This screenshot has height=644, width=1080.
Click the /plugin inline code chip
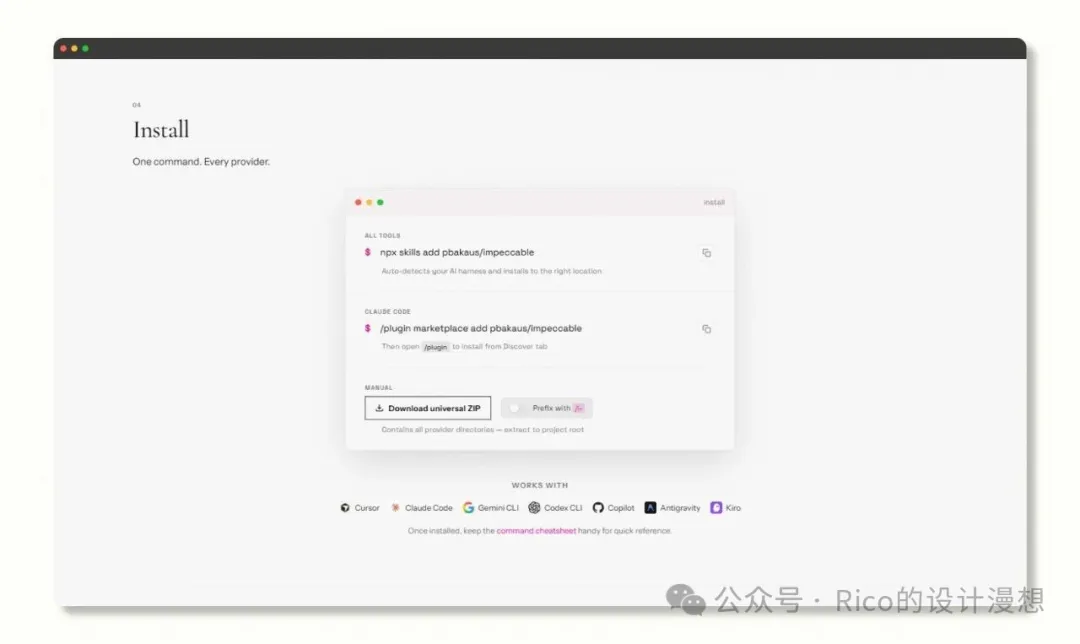(x=435, y=347)
